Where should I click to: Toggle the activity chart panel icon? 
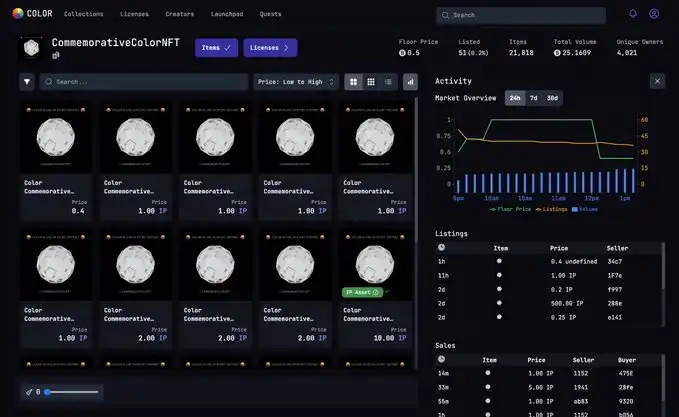point(410,82)
